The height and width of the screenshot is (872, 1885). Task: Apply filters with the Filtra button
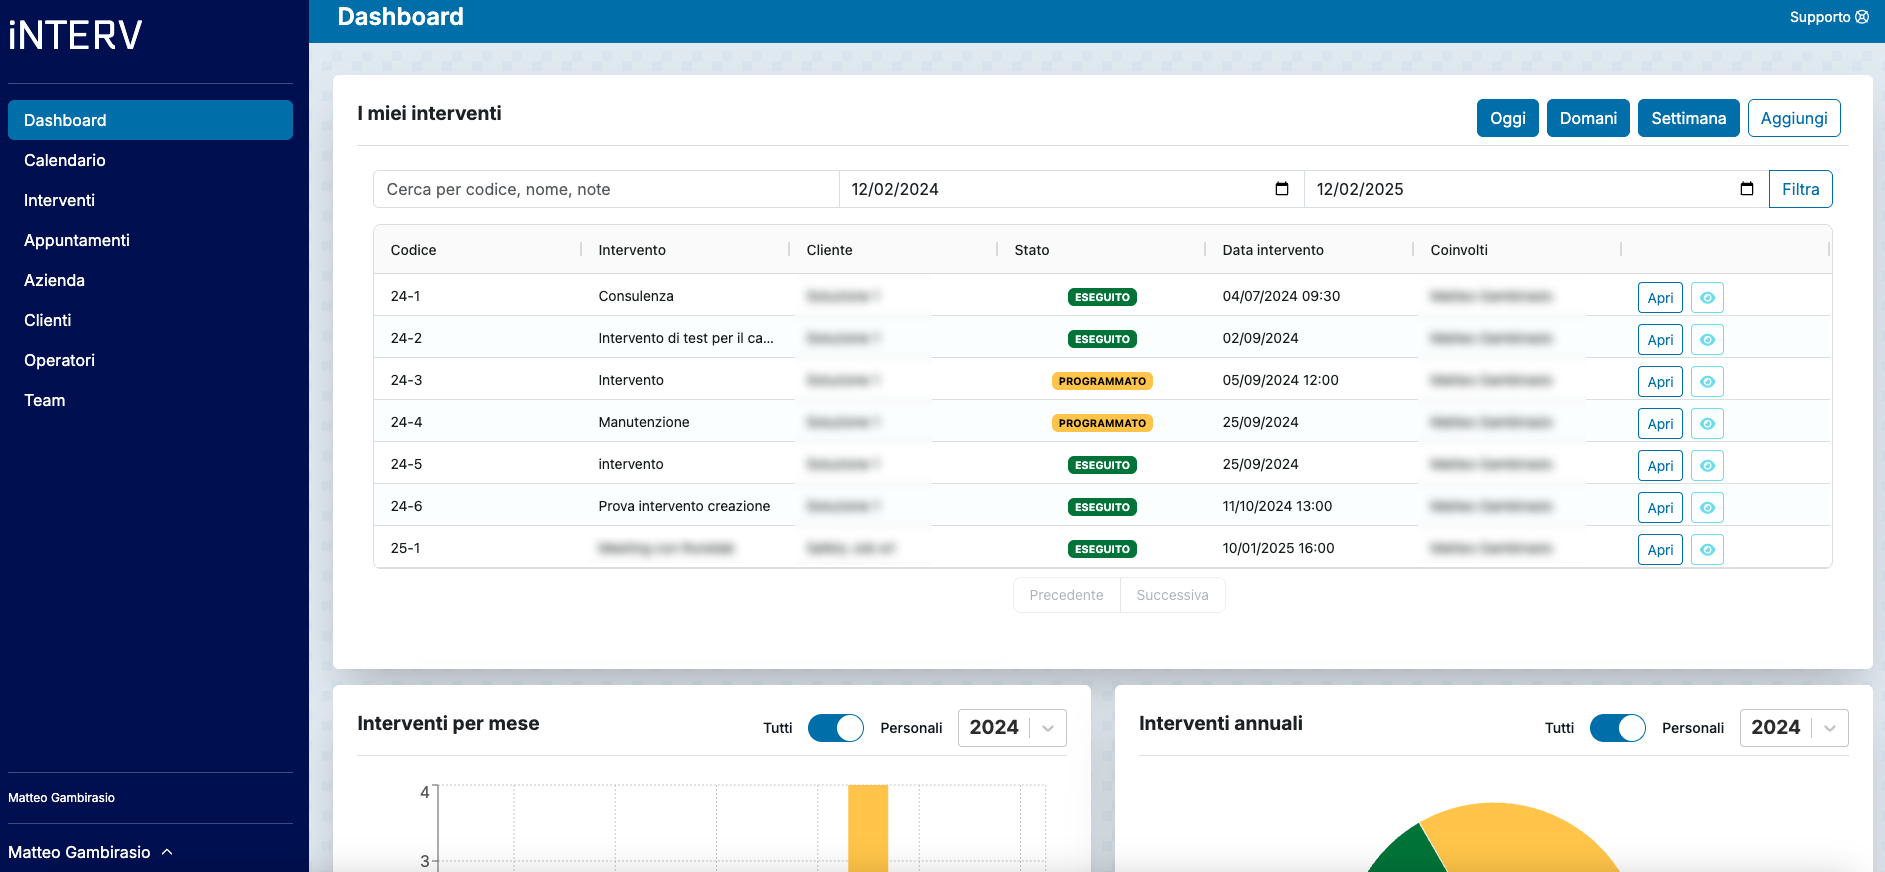click(x=1801, y=189)
